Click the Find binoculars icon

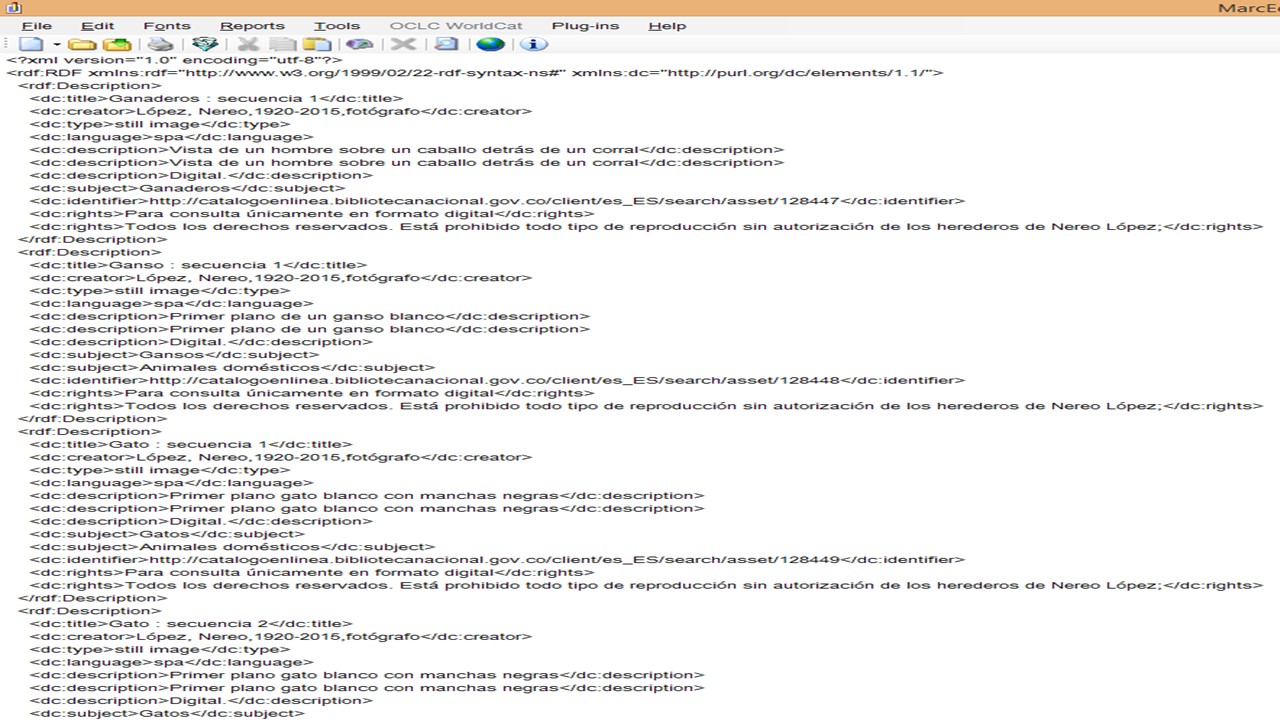(x=359, y=44)
